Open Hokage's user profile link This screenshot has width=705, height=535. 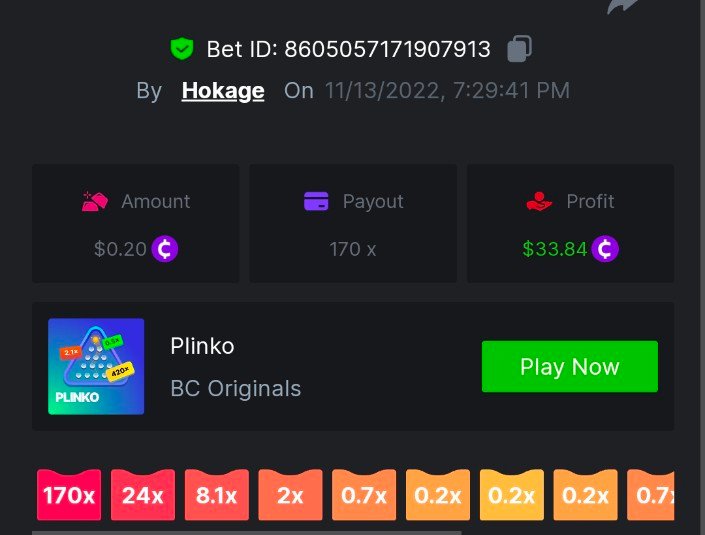(x=223, y=91)
